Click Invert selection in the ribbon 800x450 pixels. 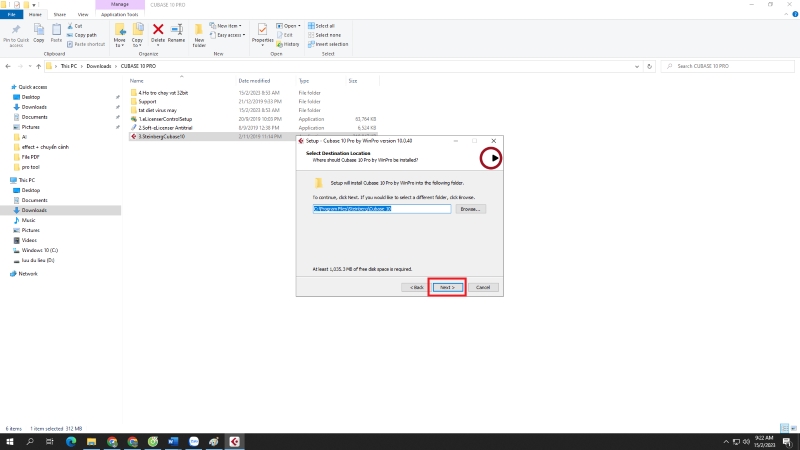tap(328, 44)
